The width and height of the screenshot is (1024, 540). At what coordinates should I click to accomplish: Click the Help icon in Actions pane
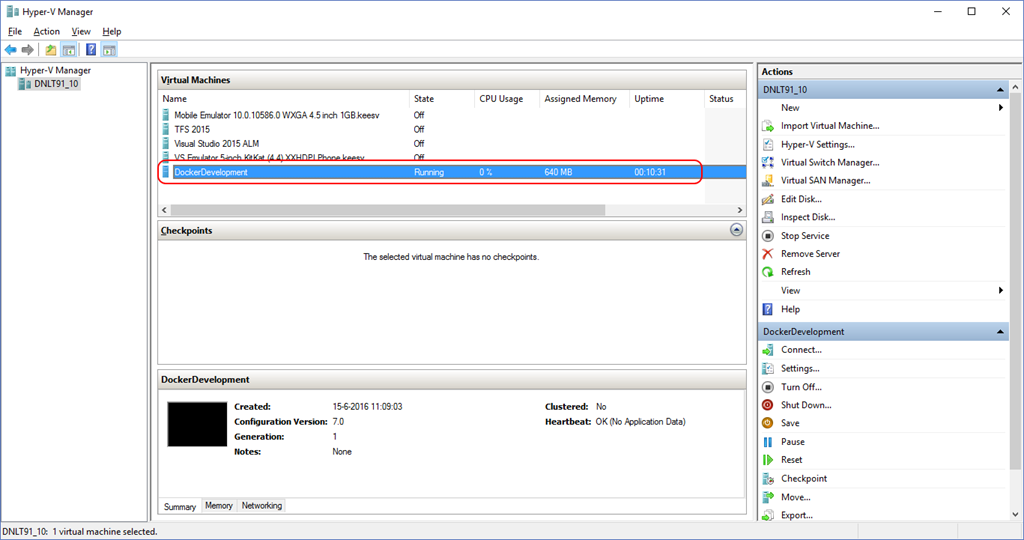coord(768,310)
